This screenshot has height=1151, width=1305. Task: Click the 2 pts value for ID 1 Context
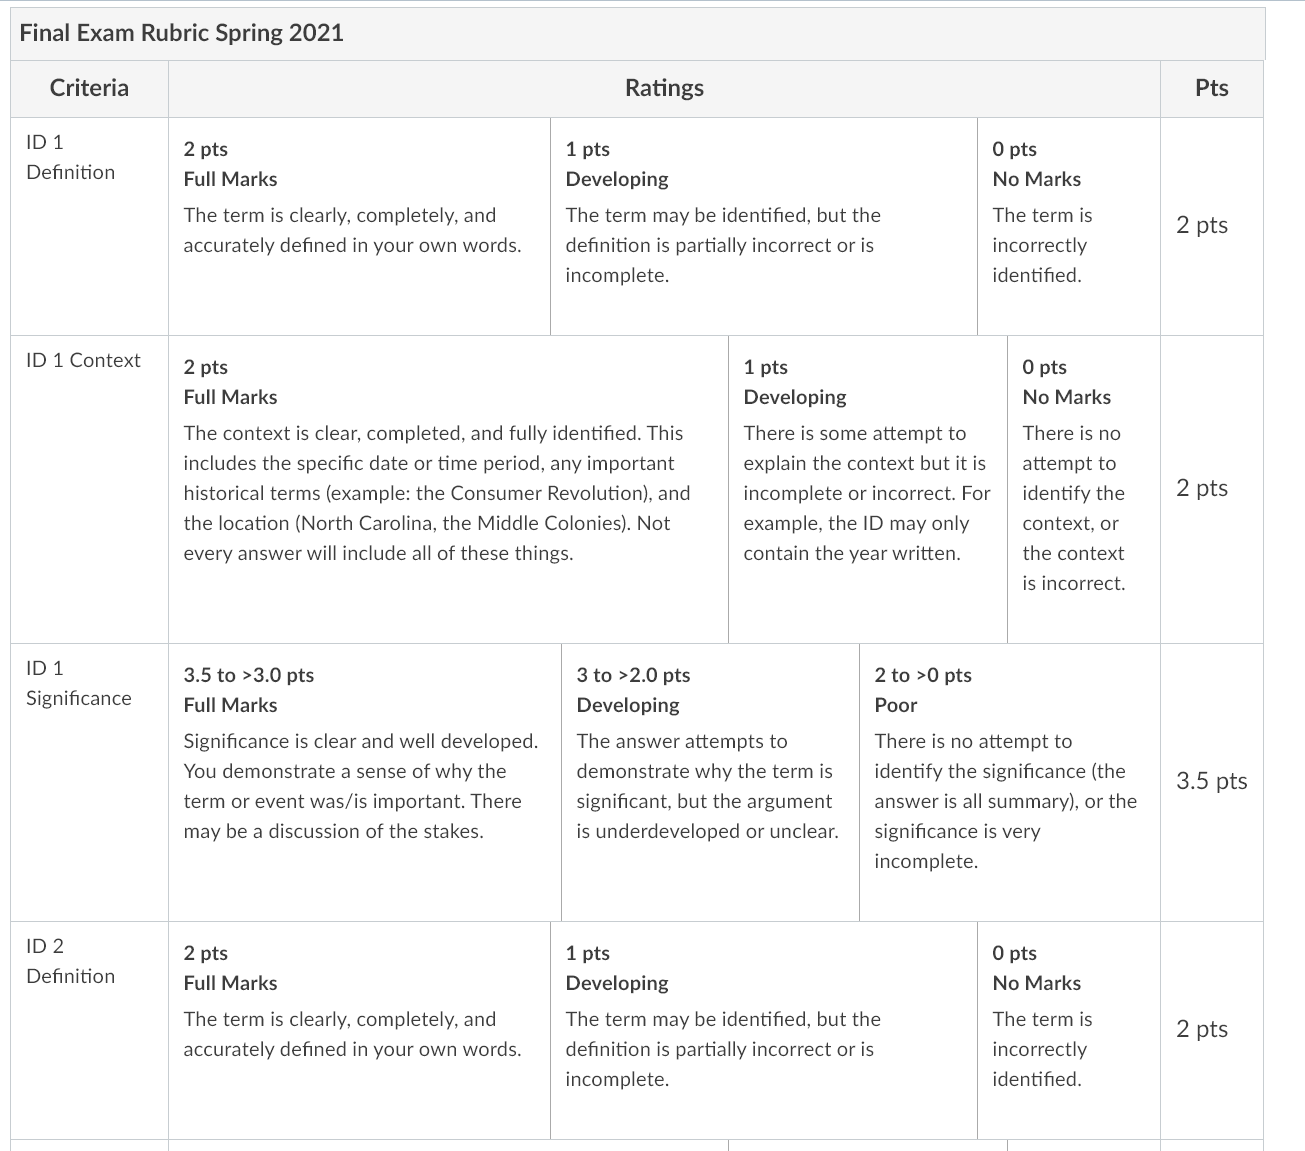1202,488
